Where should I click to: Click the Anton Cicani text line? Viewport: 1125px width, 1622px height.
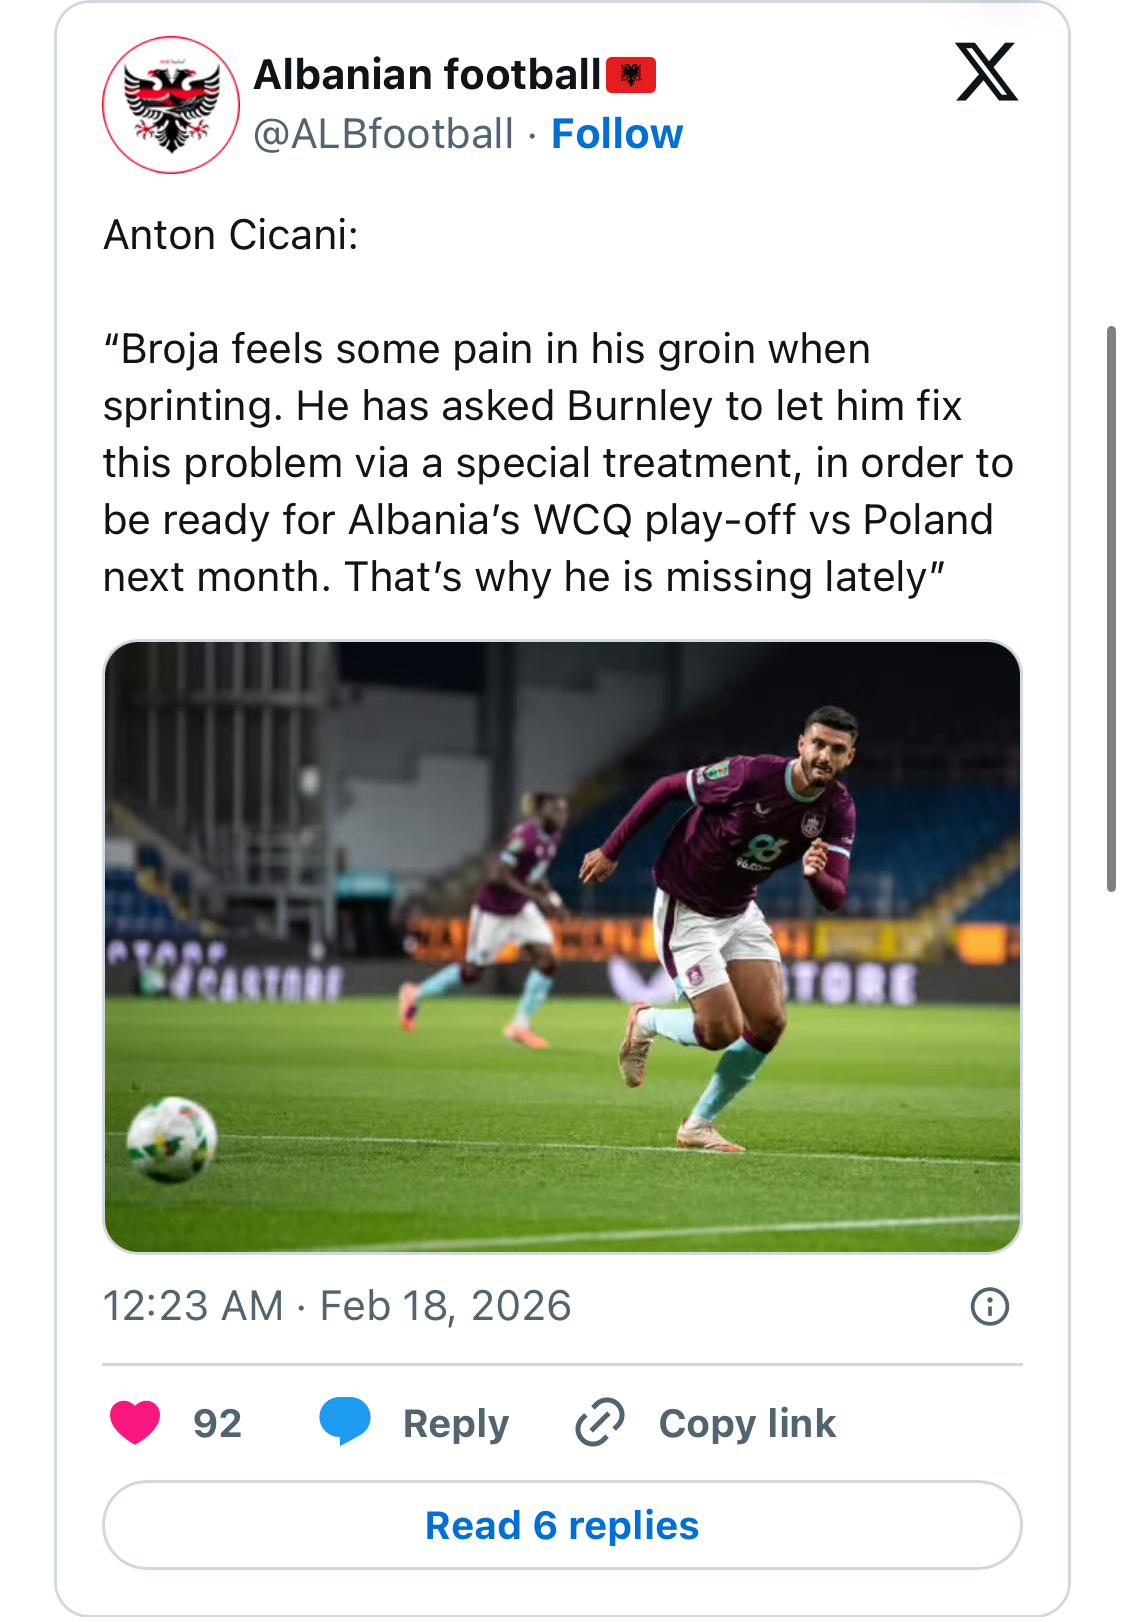[231, 236]
